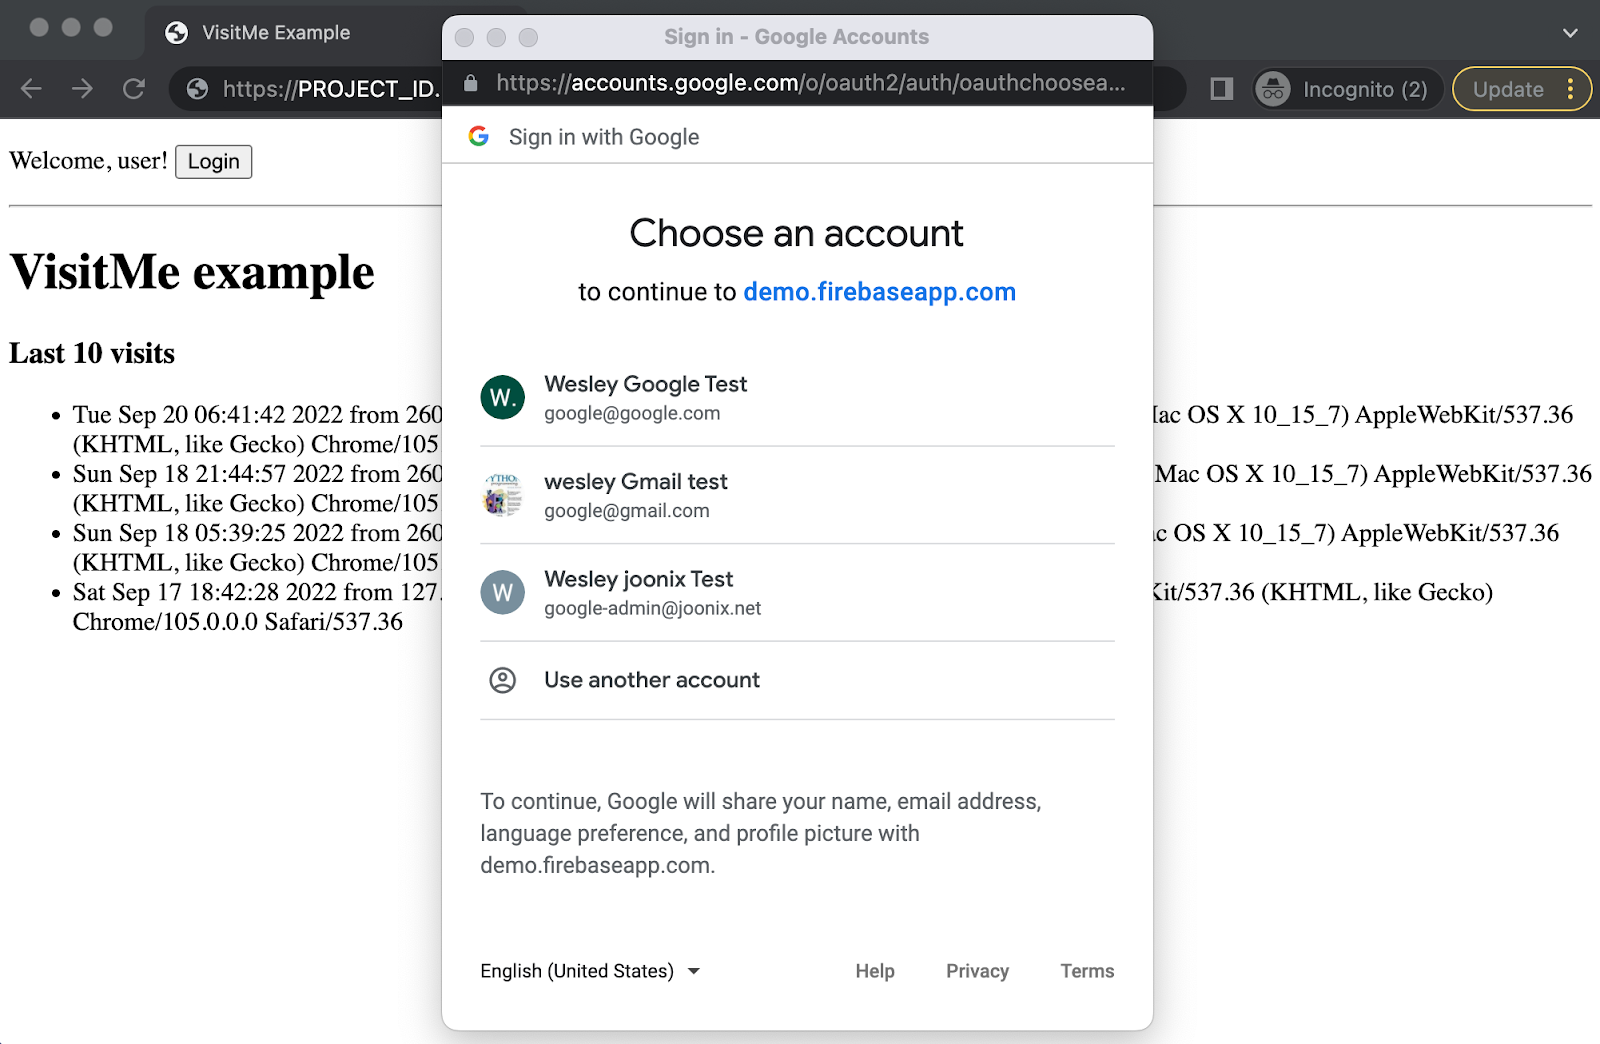Reload the page with the refresh icon
This screenshot has width=1600, height=1044.
(x=134, y=89)
